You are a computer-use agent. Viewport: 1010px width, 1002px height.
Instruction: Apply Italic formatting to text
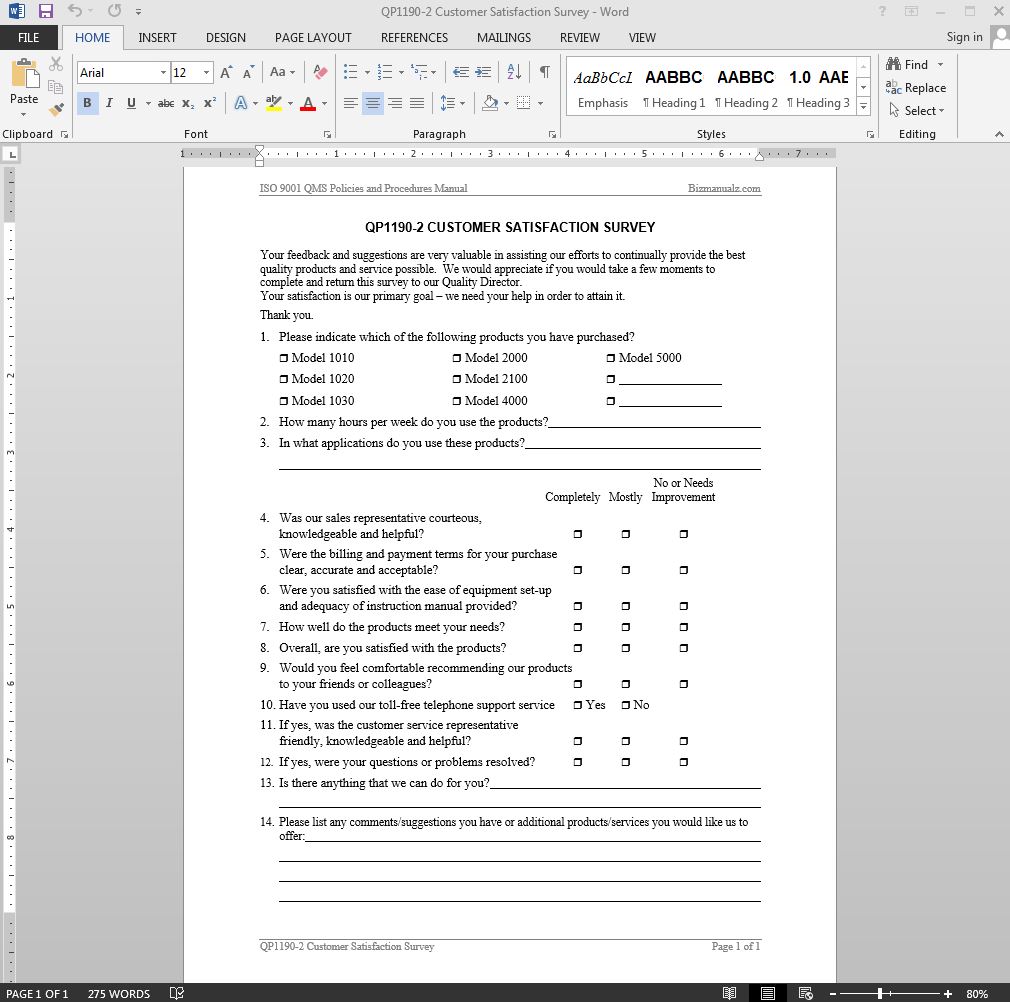point(108,103)
